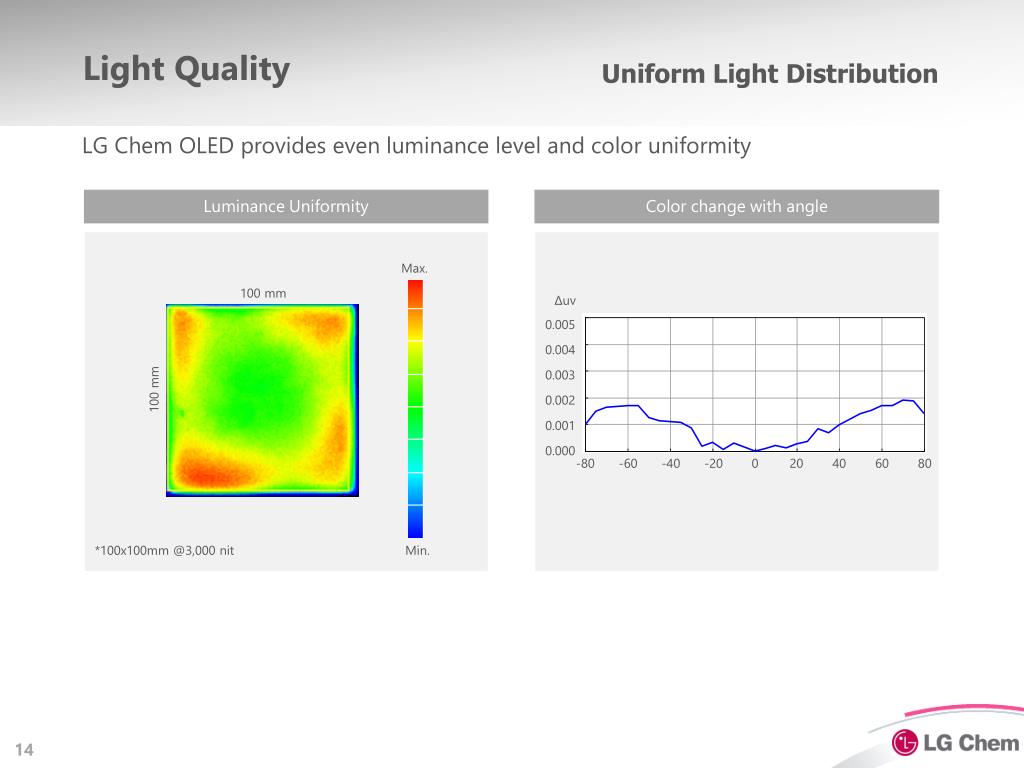The height and width of the screenshot is (768, 1024).
Task: Click the 0.002 y-axis value
Action: pyautogui.click(x=560, y=400)
